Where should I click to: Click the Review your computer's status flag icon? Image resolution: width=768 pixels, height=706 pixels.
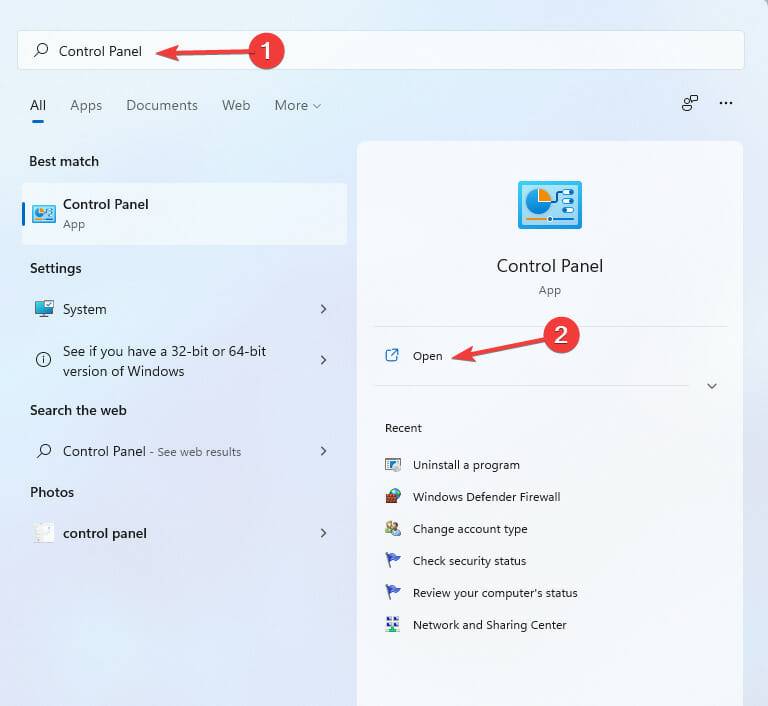pos(393,592)
